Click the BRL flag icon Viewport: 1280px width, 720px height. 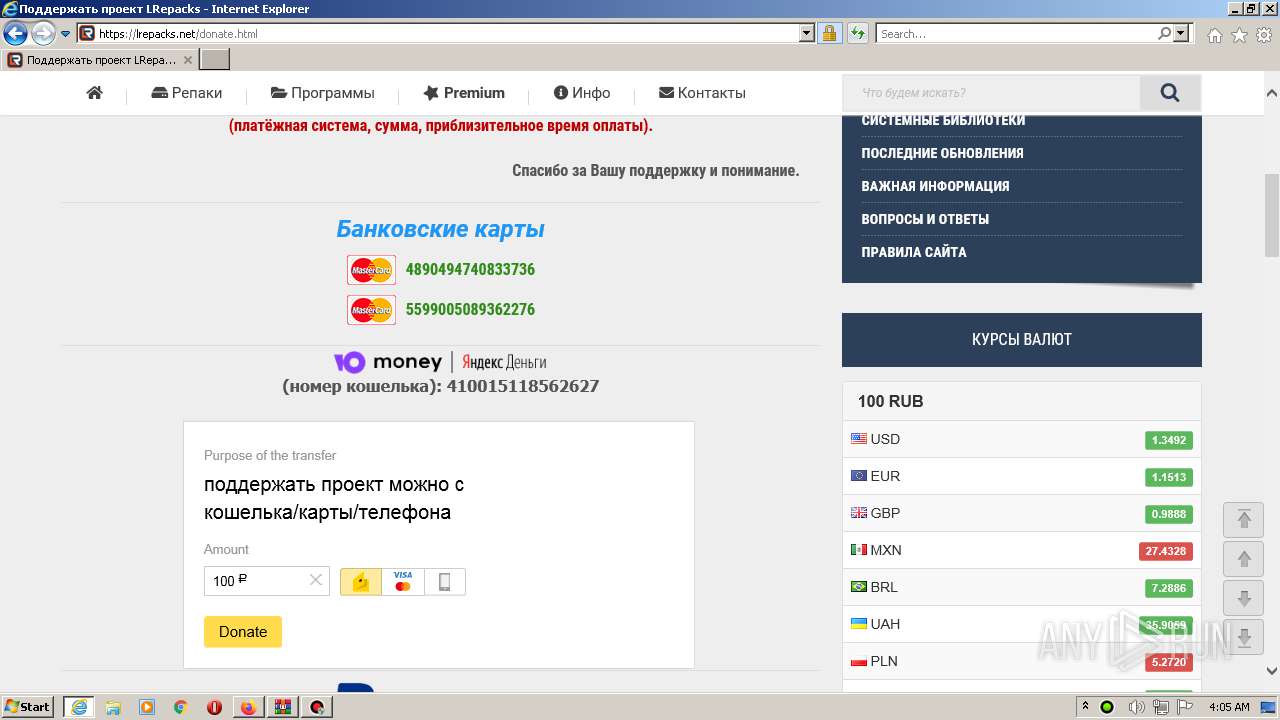tap(859, 587)
